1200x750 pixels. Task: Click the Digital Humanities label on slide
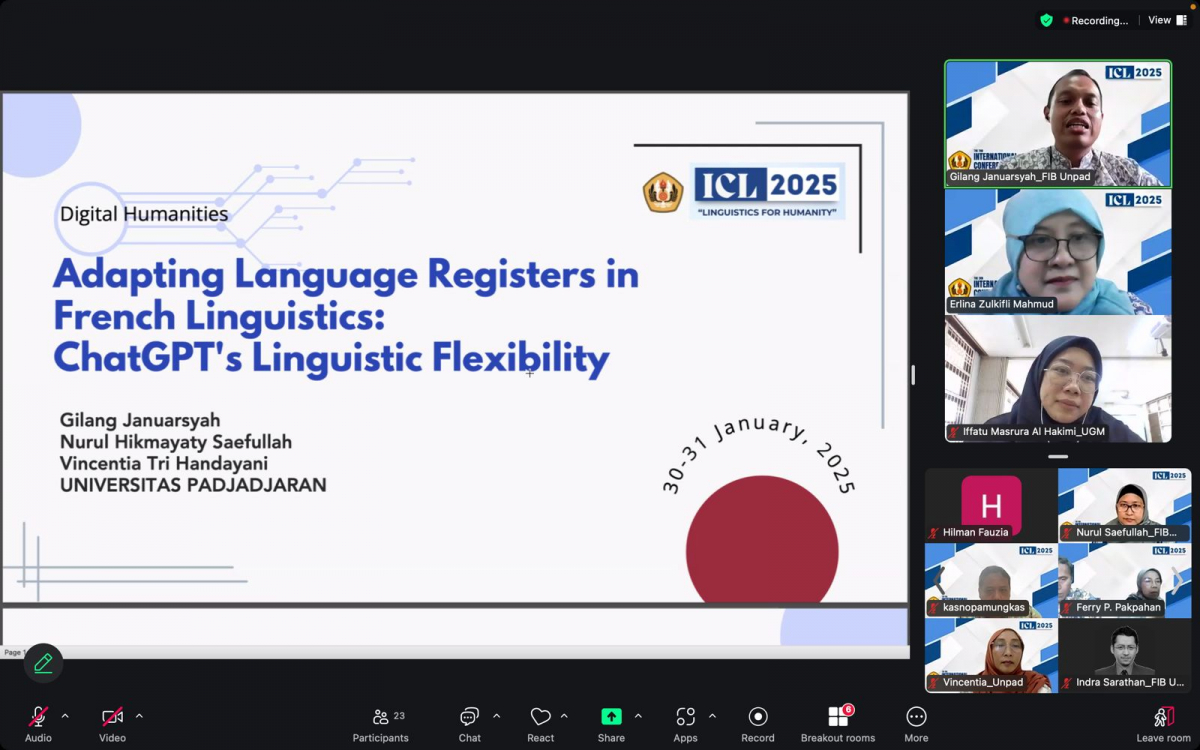pyautogui.click(x=144, y=214)
